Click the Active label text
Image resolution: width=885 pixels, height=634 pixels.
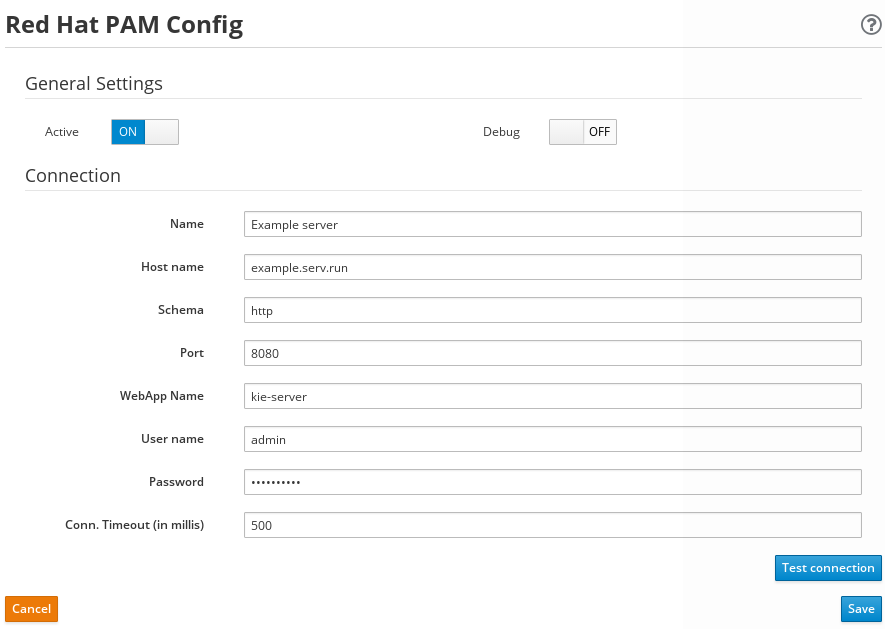click(62, 132)
